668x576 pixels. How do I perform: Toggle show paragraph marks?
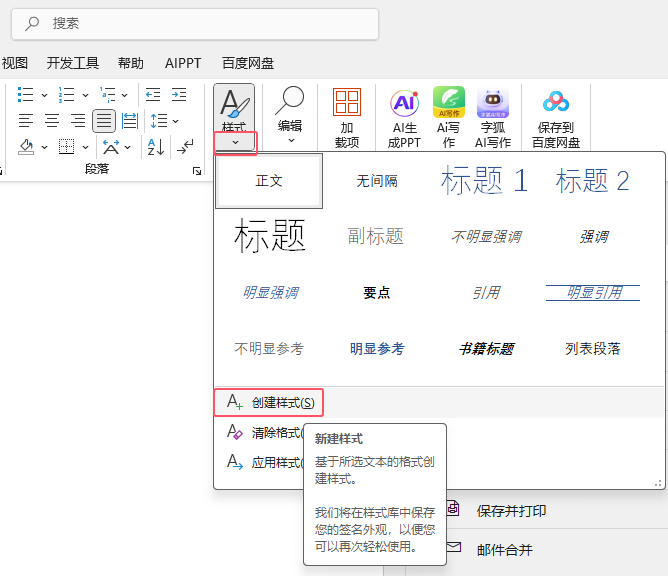pos(185,147)
